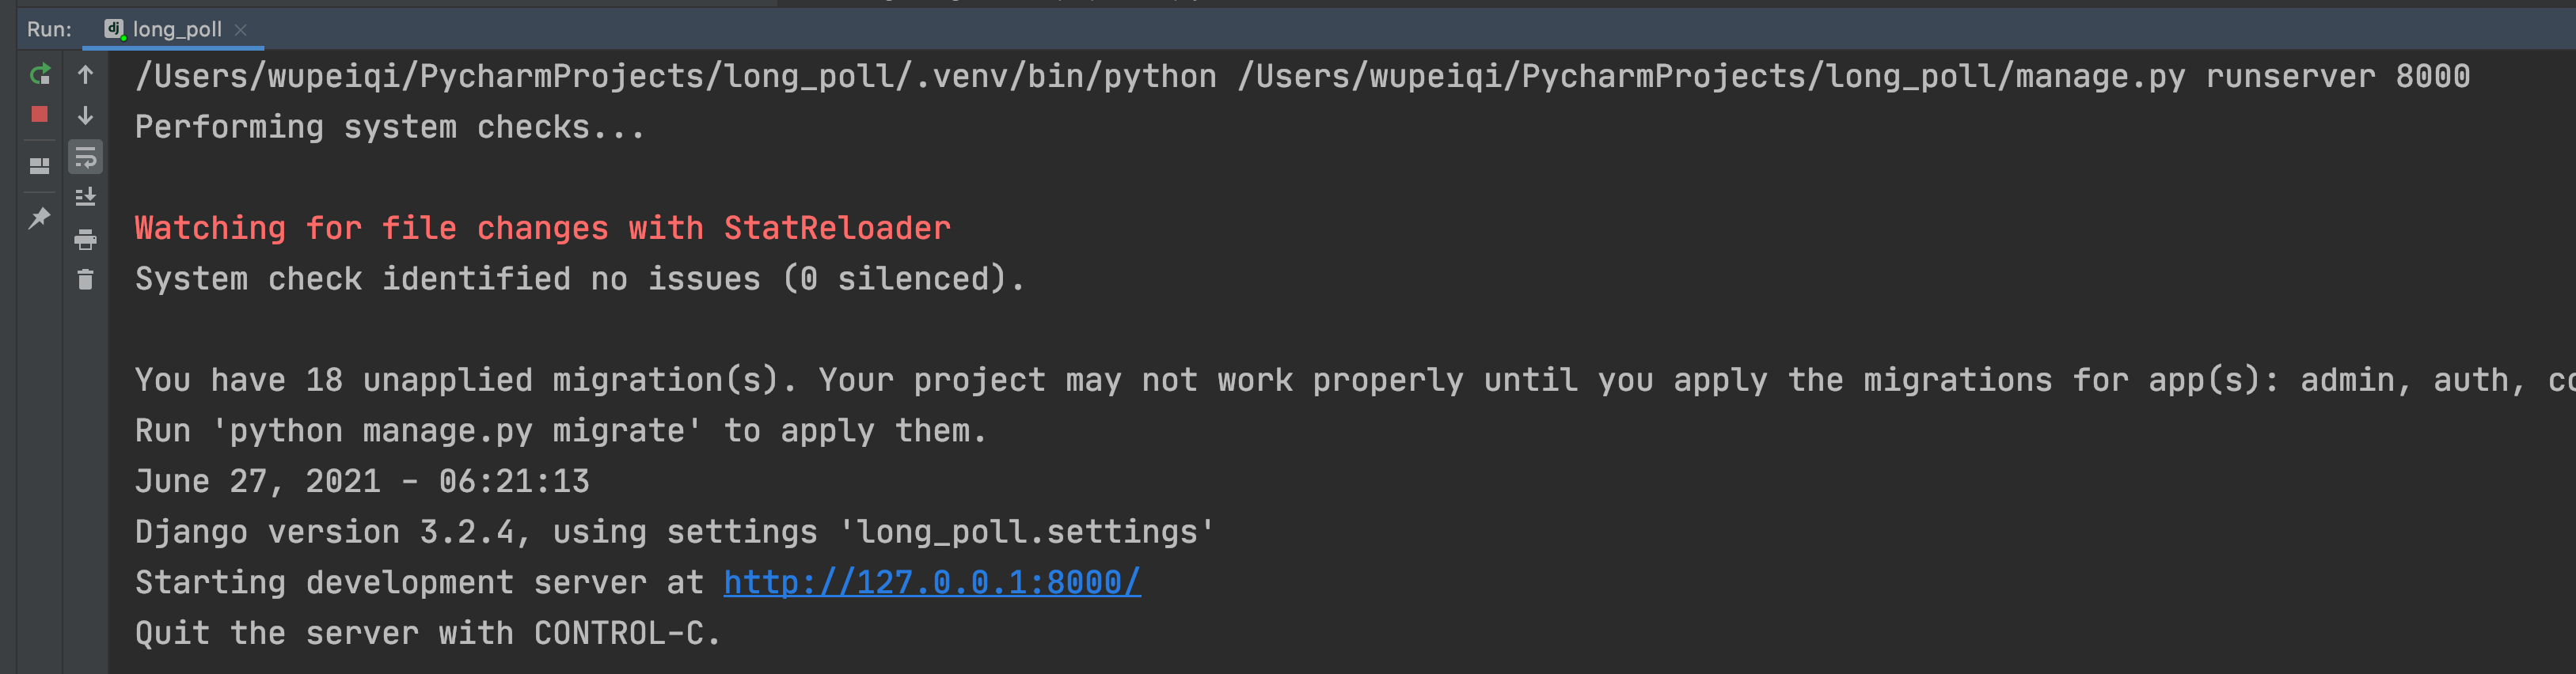This screenshot has height=674, width=2576.
Task: Stop the running Django server
Action: click(41, 115)
